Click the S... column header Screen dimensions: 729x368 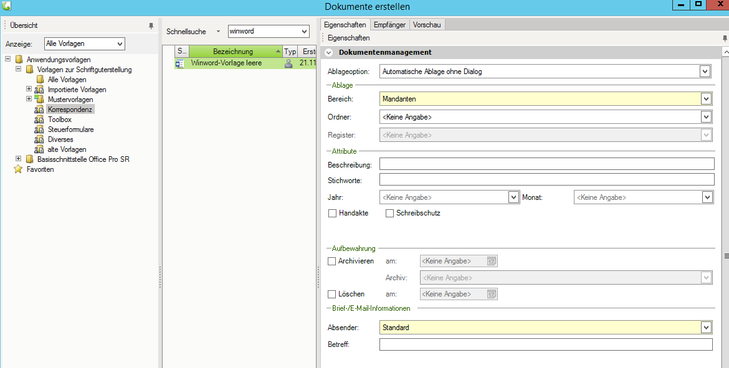[x=182, y=52]
